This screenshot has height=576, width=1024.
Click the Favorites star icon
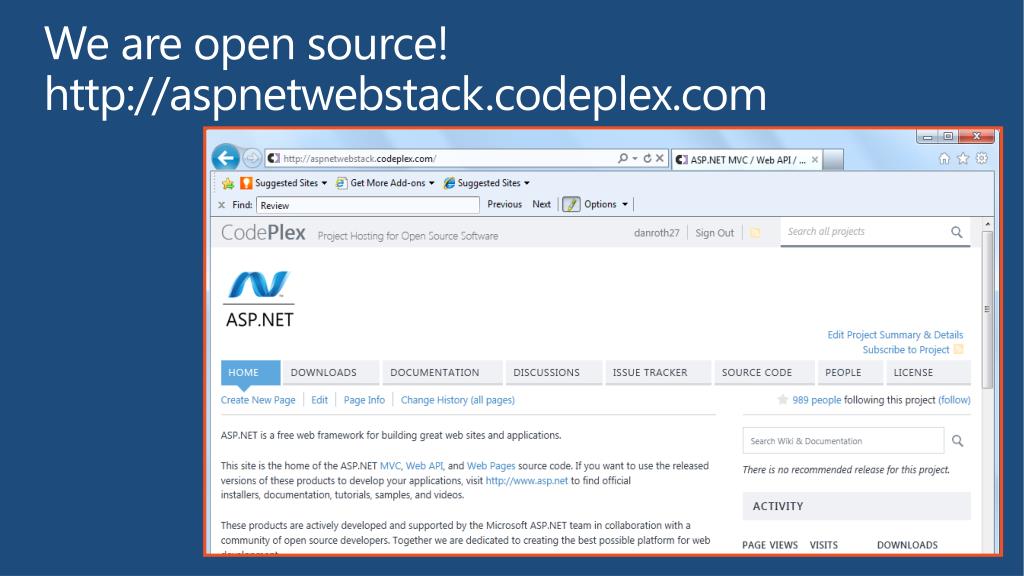click(963, 158)
